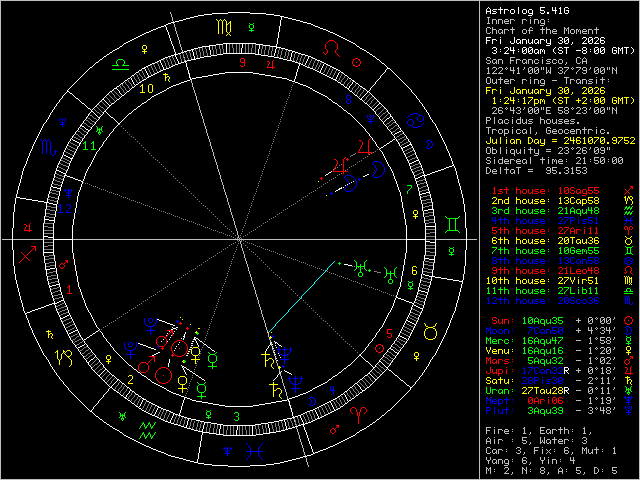
Task: Click the house number 10 on the wheel
Action: [147, 88]
